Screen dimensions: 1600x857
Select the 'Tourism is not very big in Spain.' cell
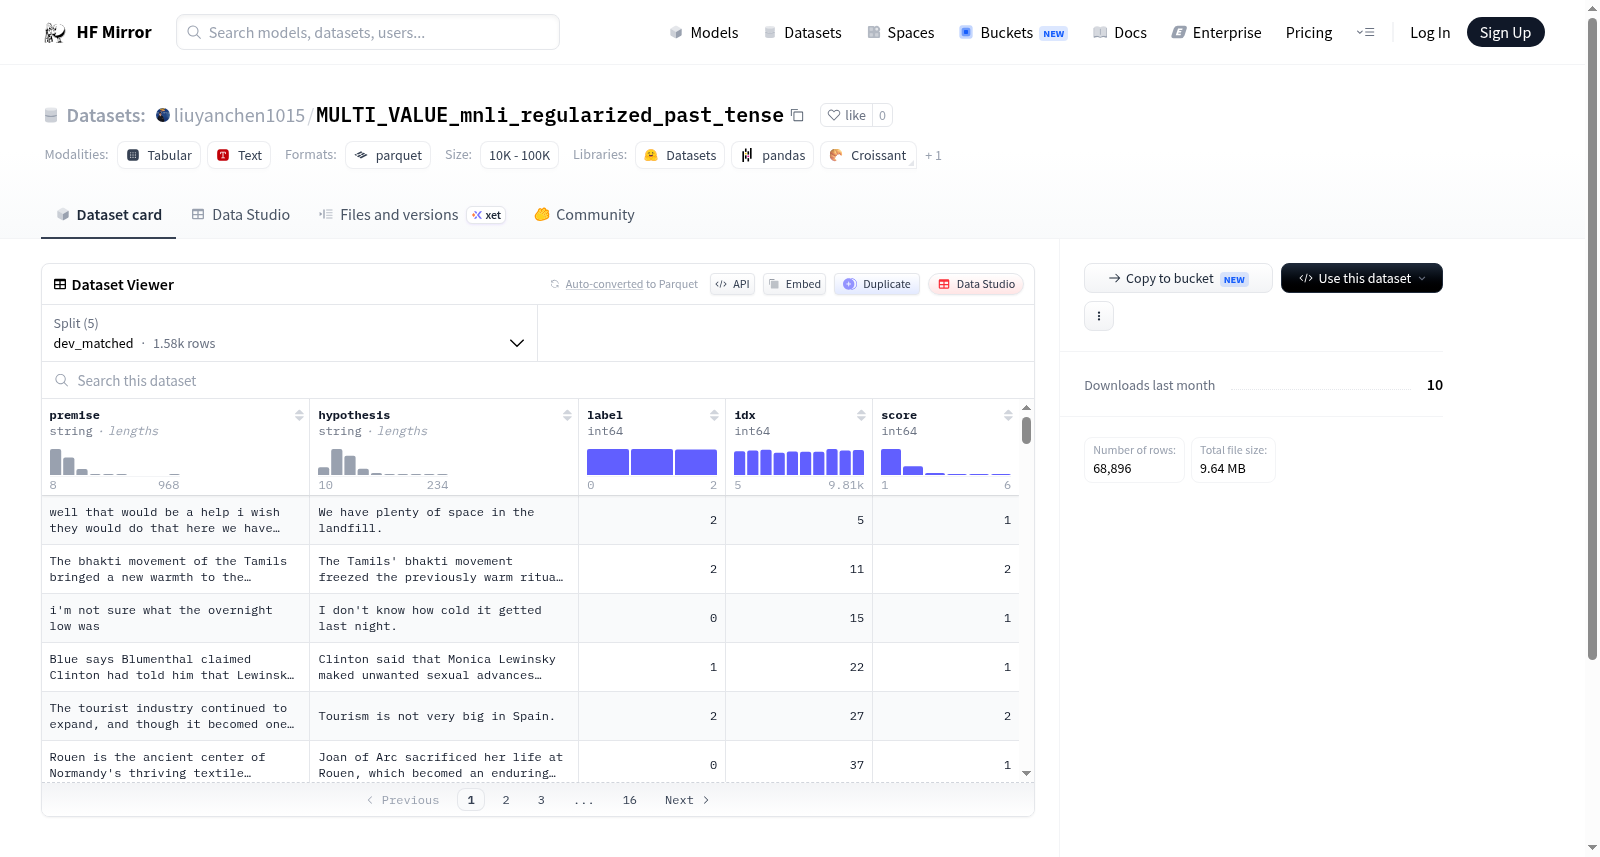[444, 716]
